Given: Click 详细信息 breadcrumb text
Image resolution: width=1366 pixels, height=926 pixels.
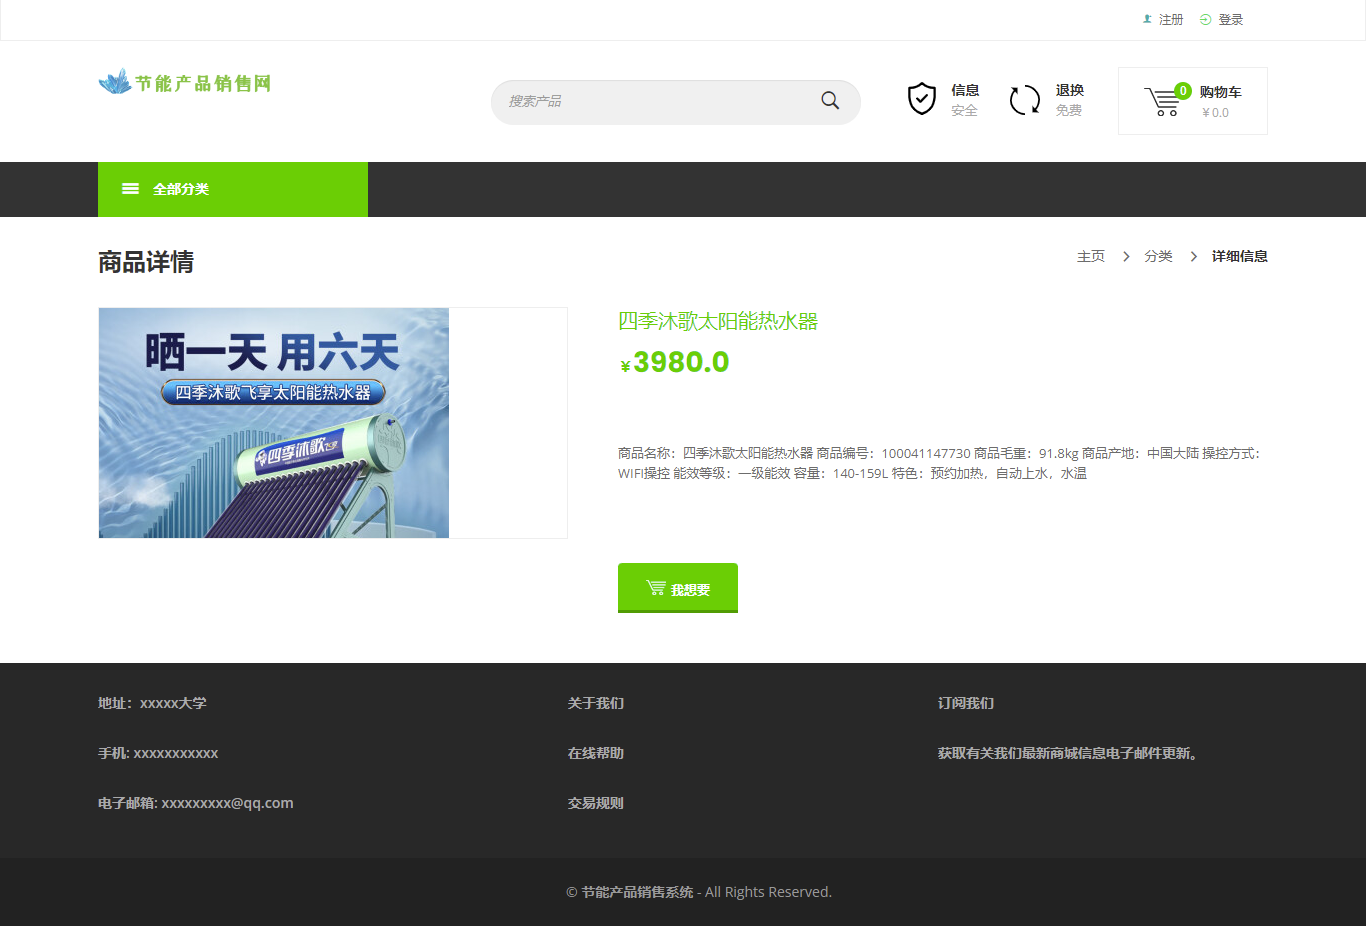Looking at the screenshot, I should (1240, 256).
